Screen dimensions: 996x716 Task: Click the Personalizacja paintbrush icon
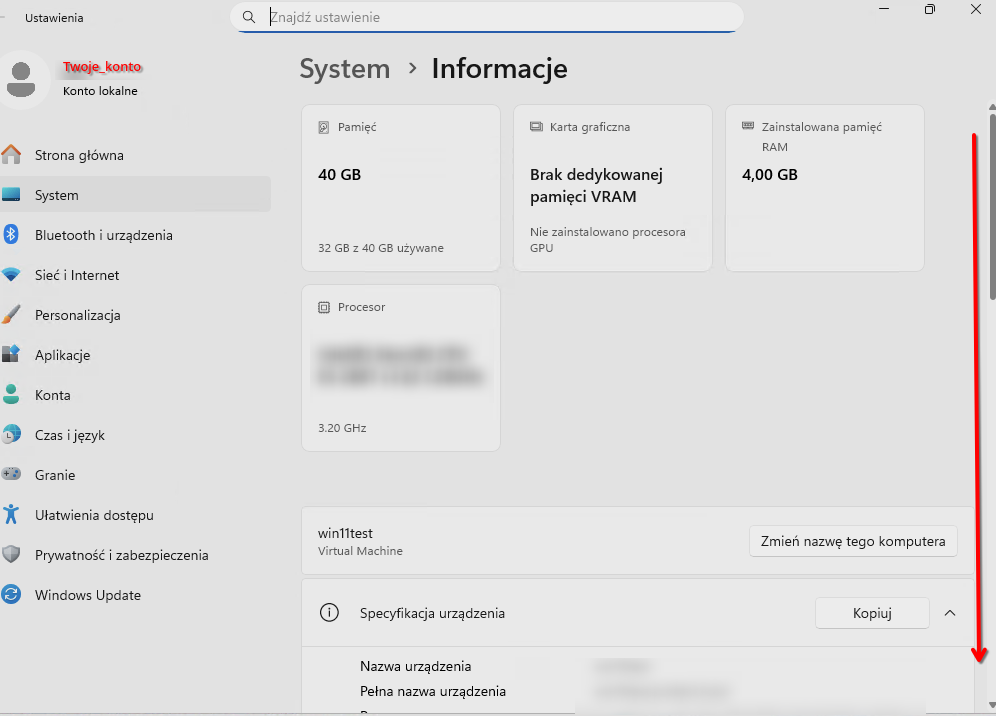pyautogui.click(x=11, y=315)
